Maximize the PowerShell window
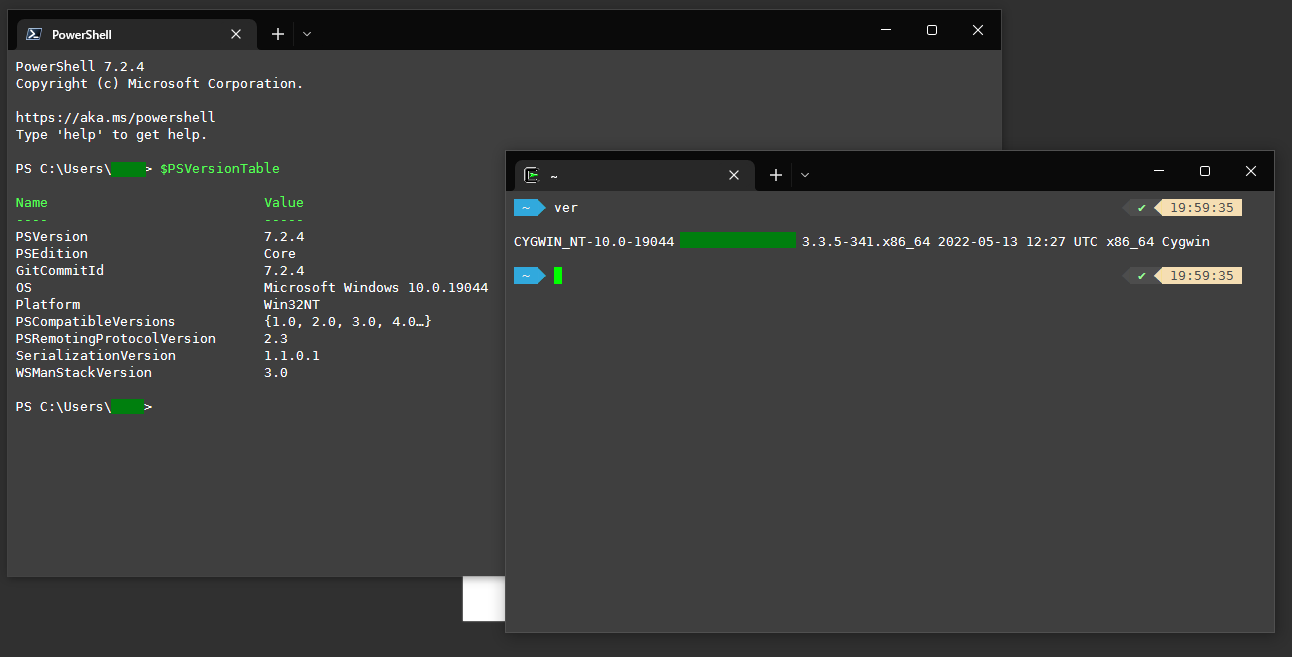 [x=932, y=30]
